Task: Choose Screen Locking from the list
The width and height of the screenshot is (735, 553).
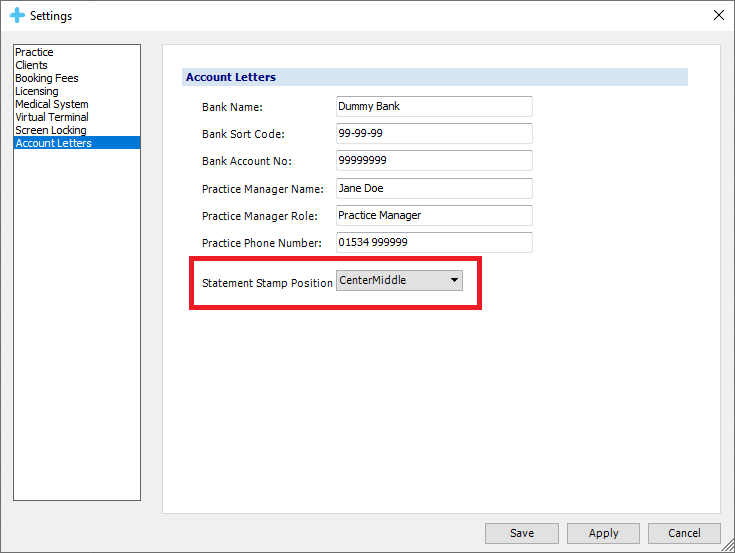Action: [50, 130]
